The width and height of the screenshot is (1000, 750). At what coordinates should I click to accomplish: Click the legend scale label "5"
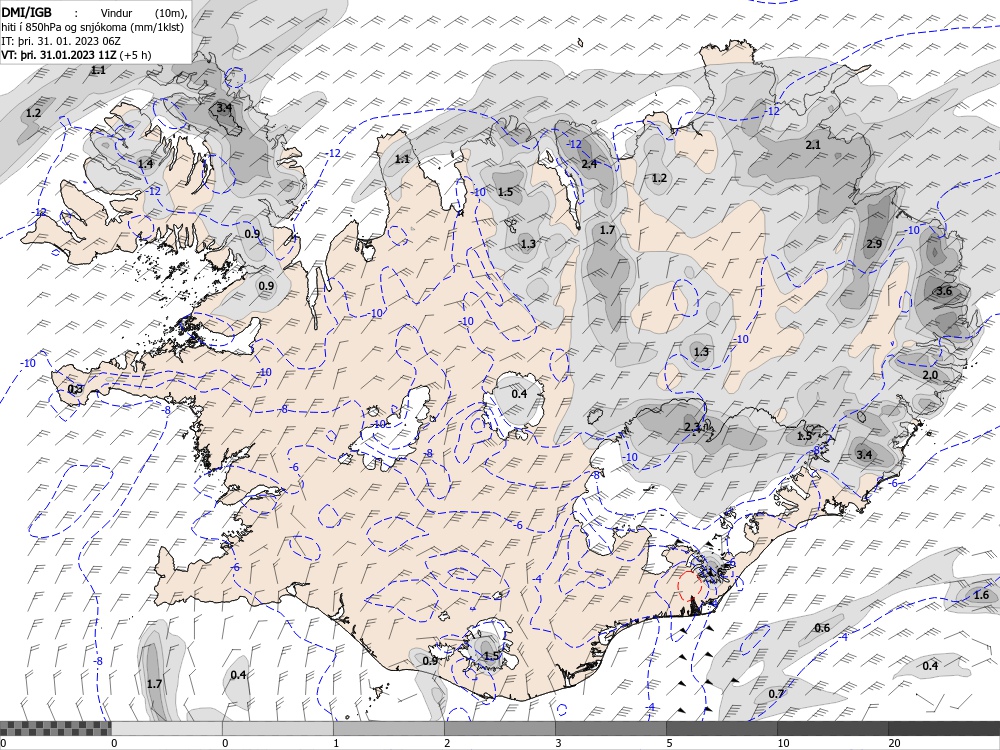tap(670, 743)
